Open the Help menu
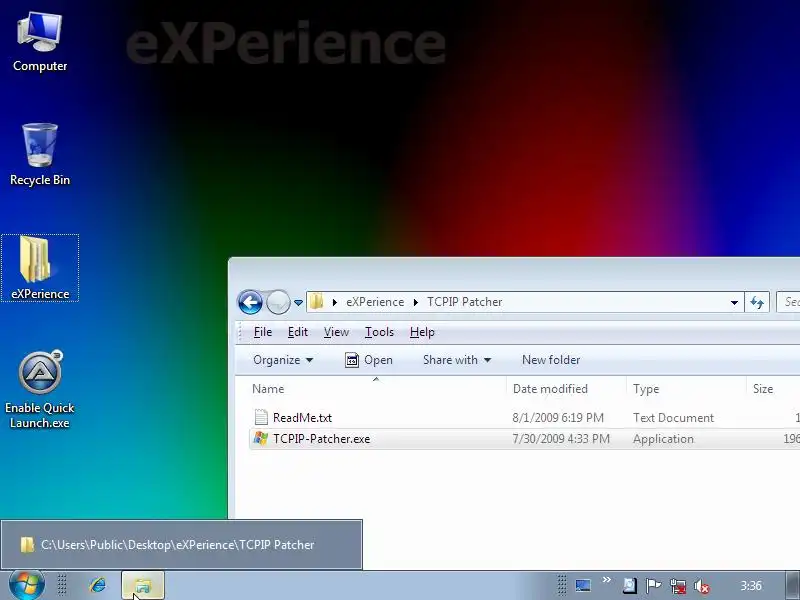 click(422, 332)
